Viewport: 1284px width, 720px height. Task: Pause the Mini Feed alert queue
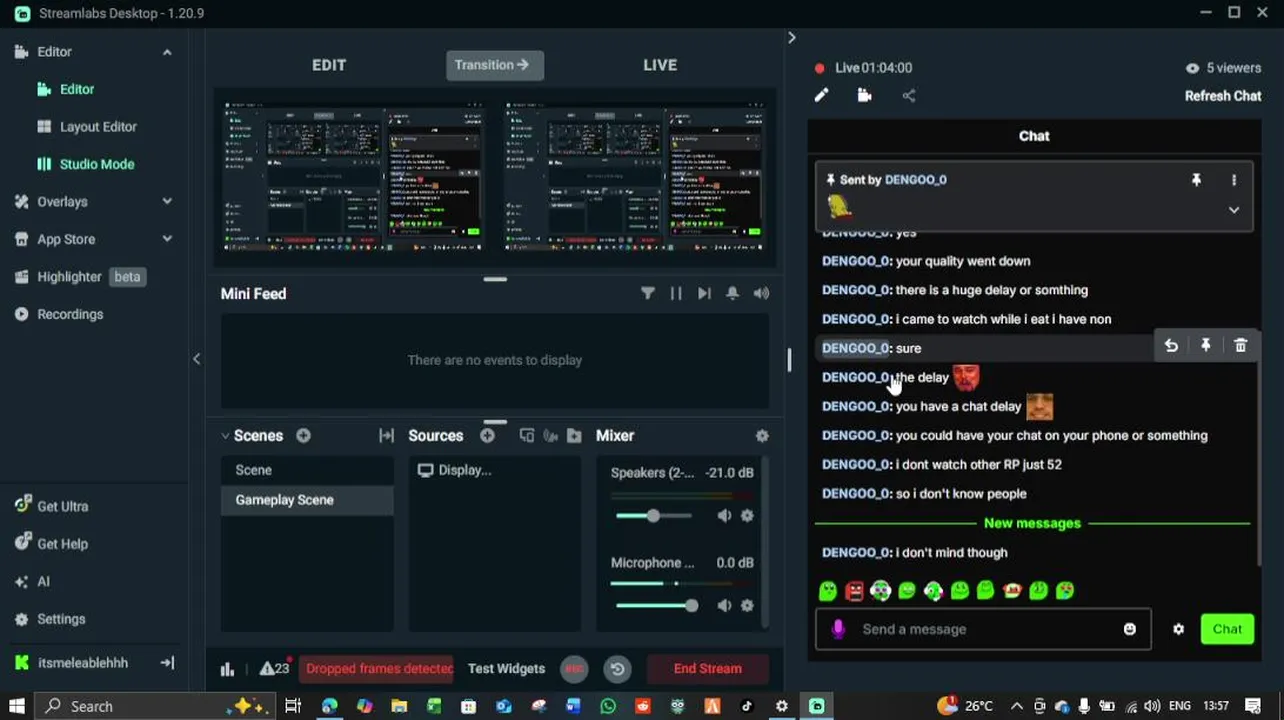[x=676, y=293]
